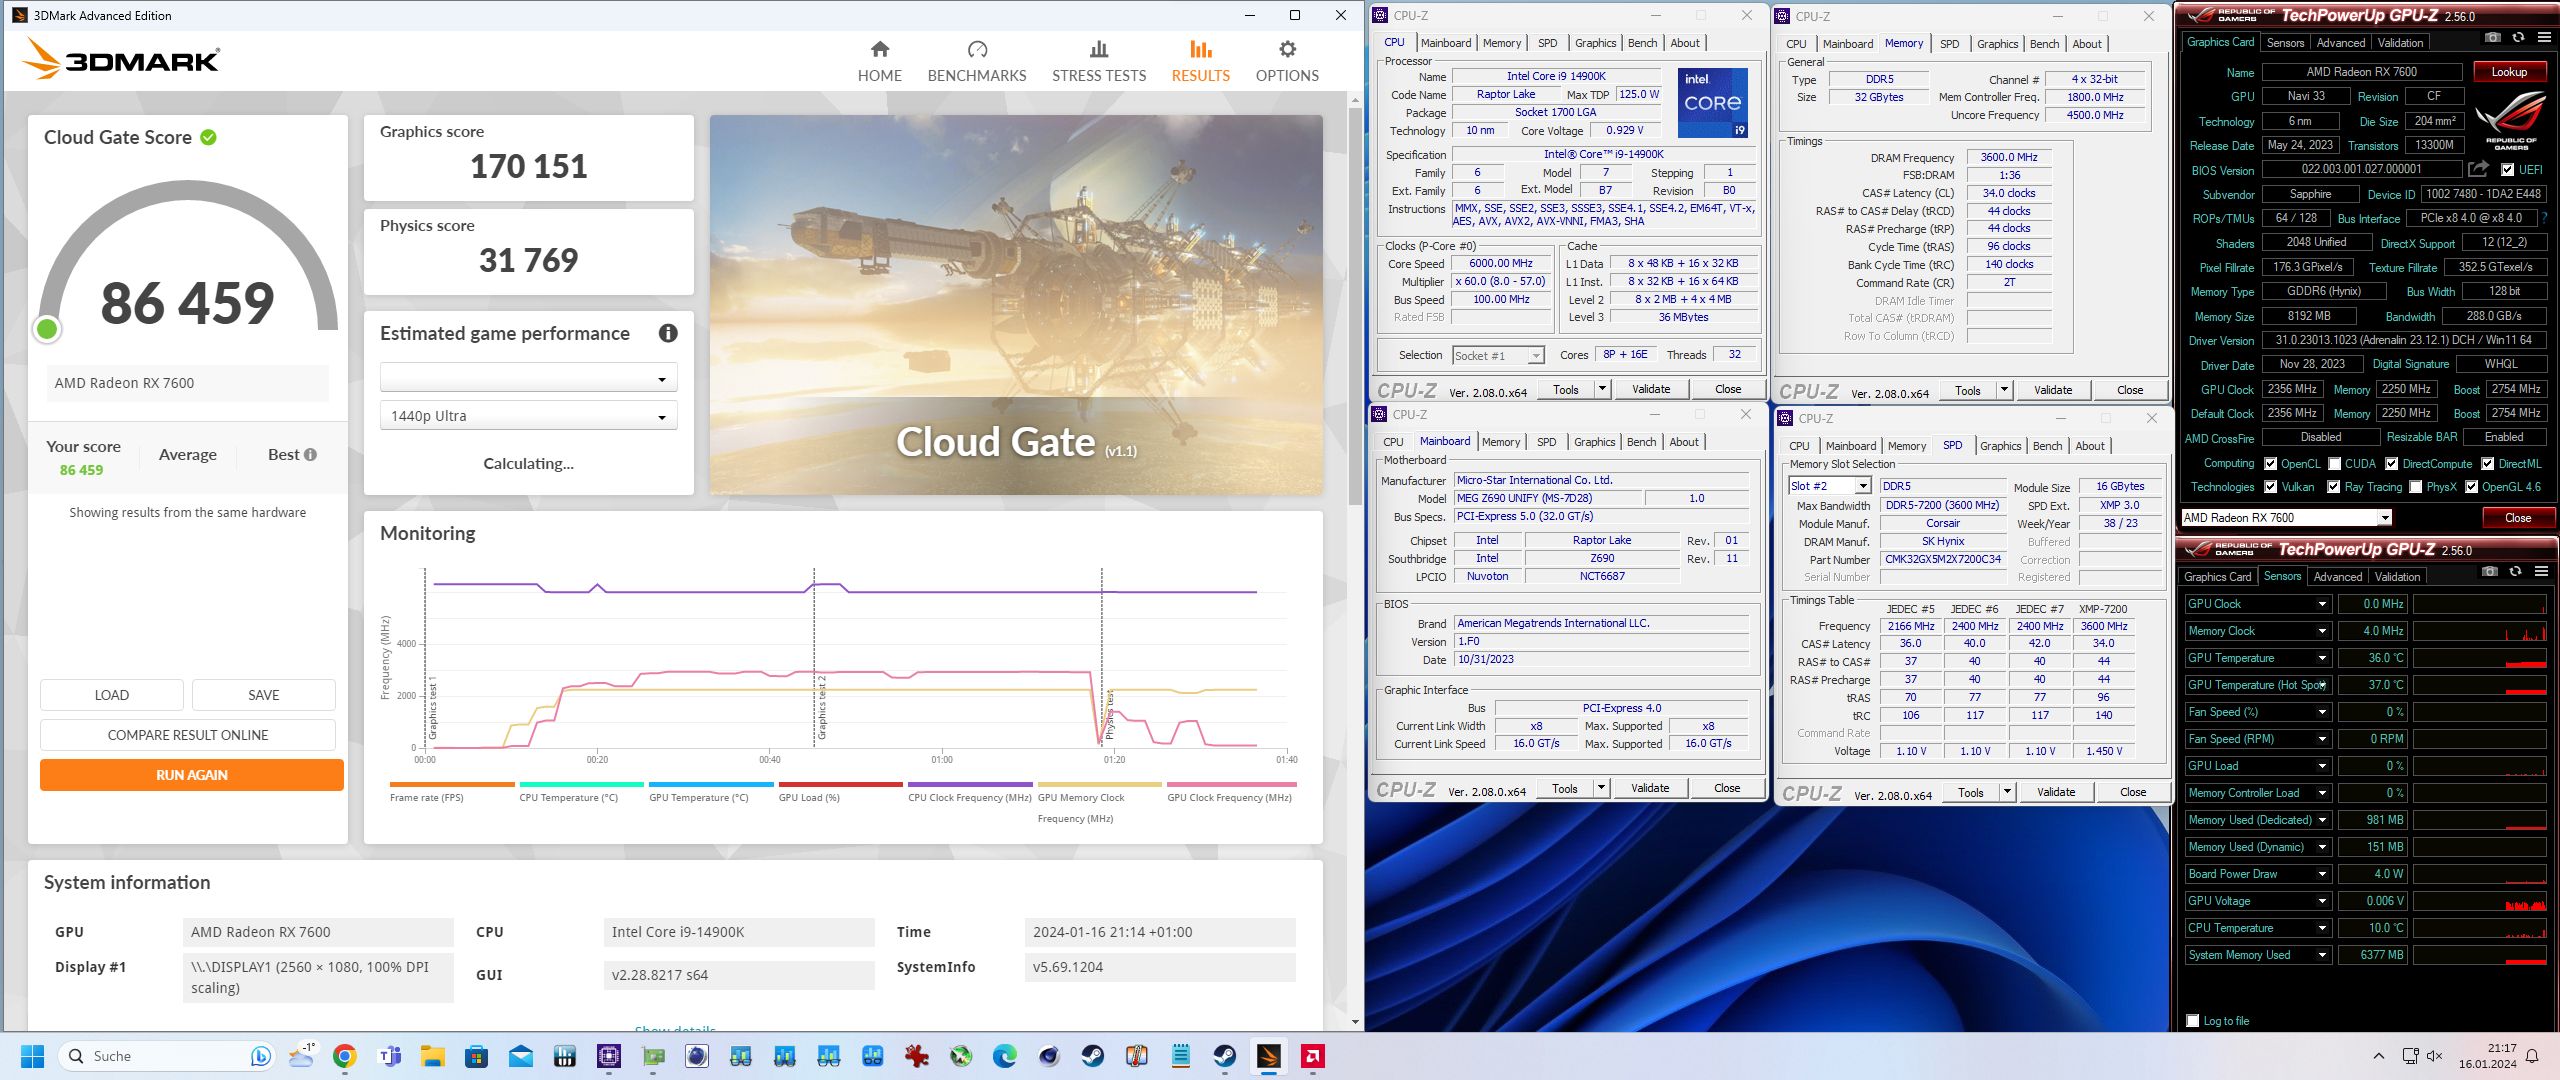This screenshot has height=1080, width=2560.
Task: Launch Google Chrome from the taskbar
Action: click(345, 1056)
